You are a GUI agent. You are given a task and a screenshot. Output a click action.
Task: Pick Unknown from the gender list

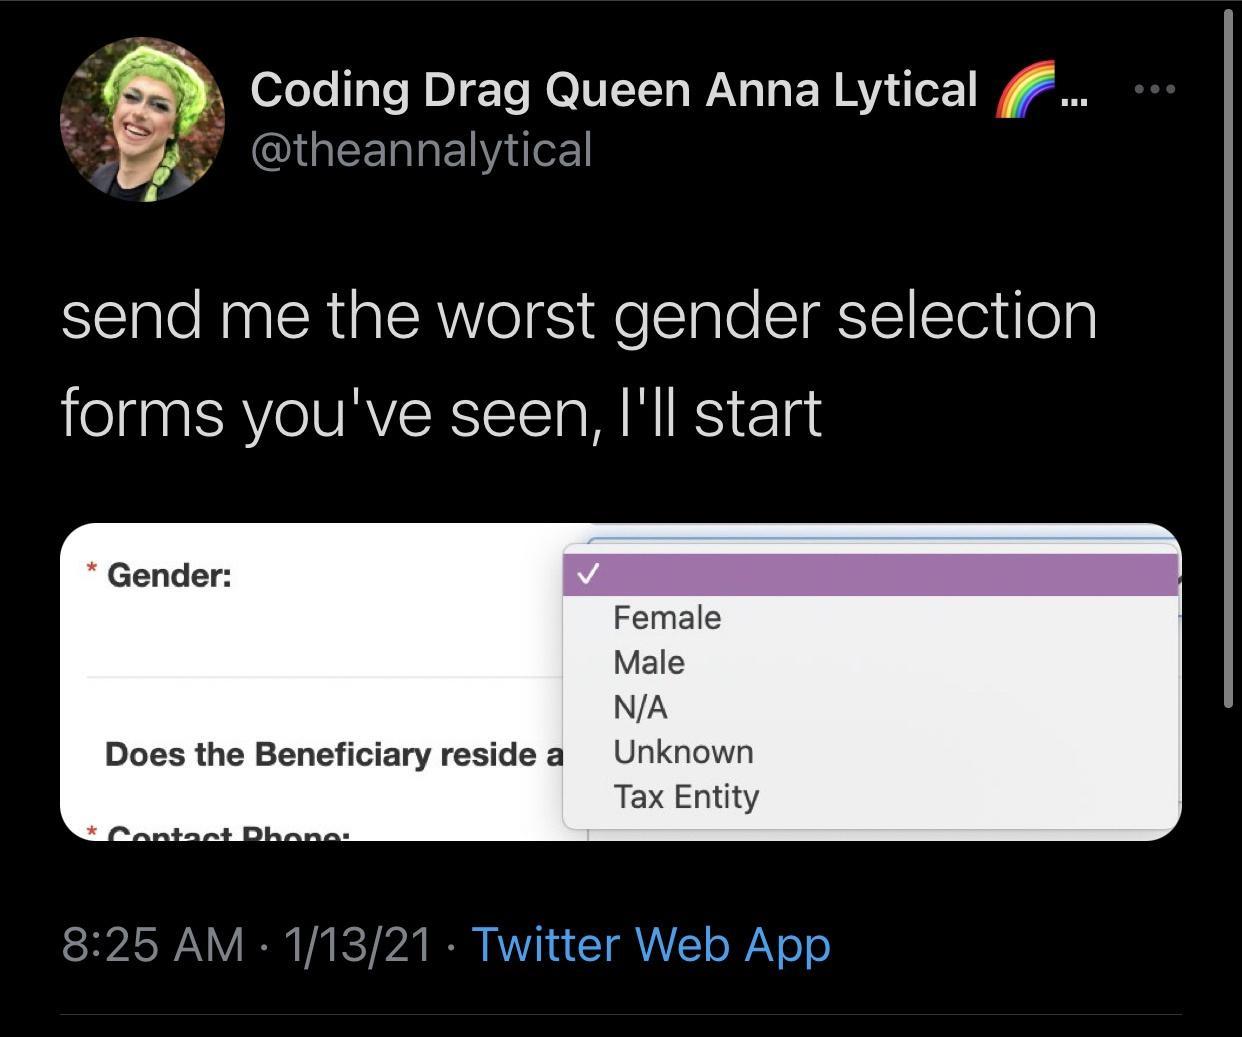(x=683, y=752)
